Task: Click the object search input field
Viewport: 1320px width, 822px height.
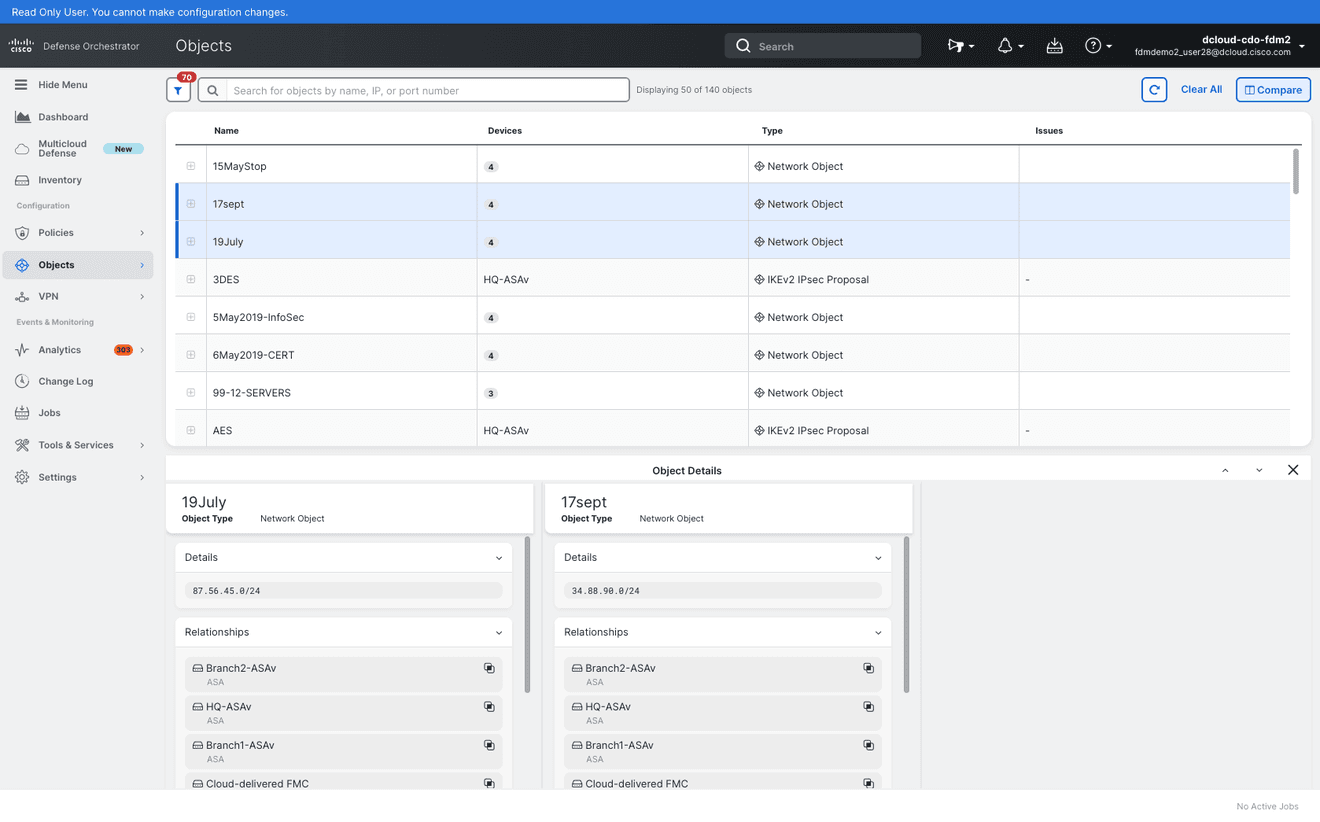Action: click(x=428, y=90)
